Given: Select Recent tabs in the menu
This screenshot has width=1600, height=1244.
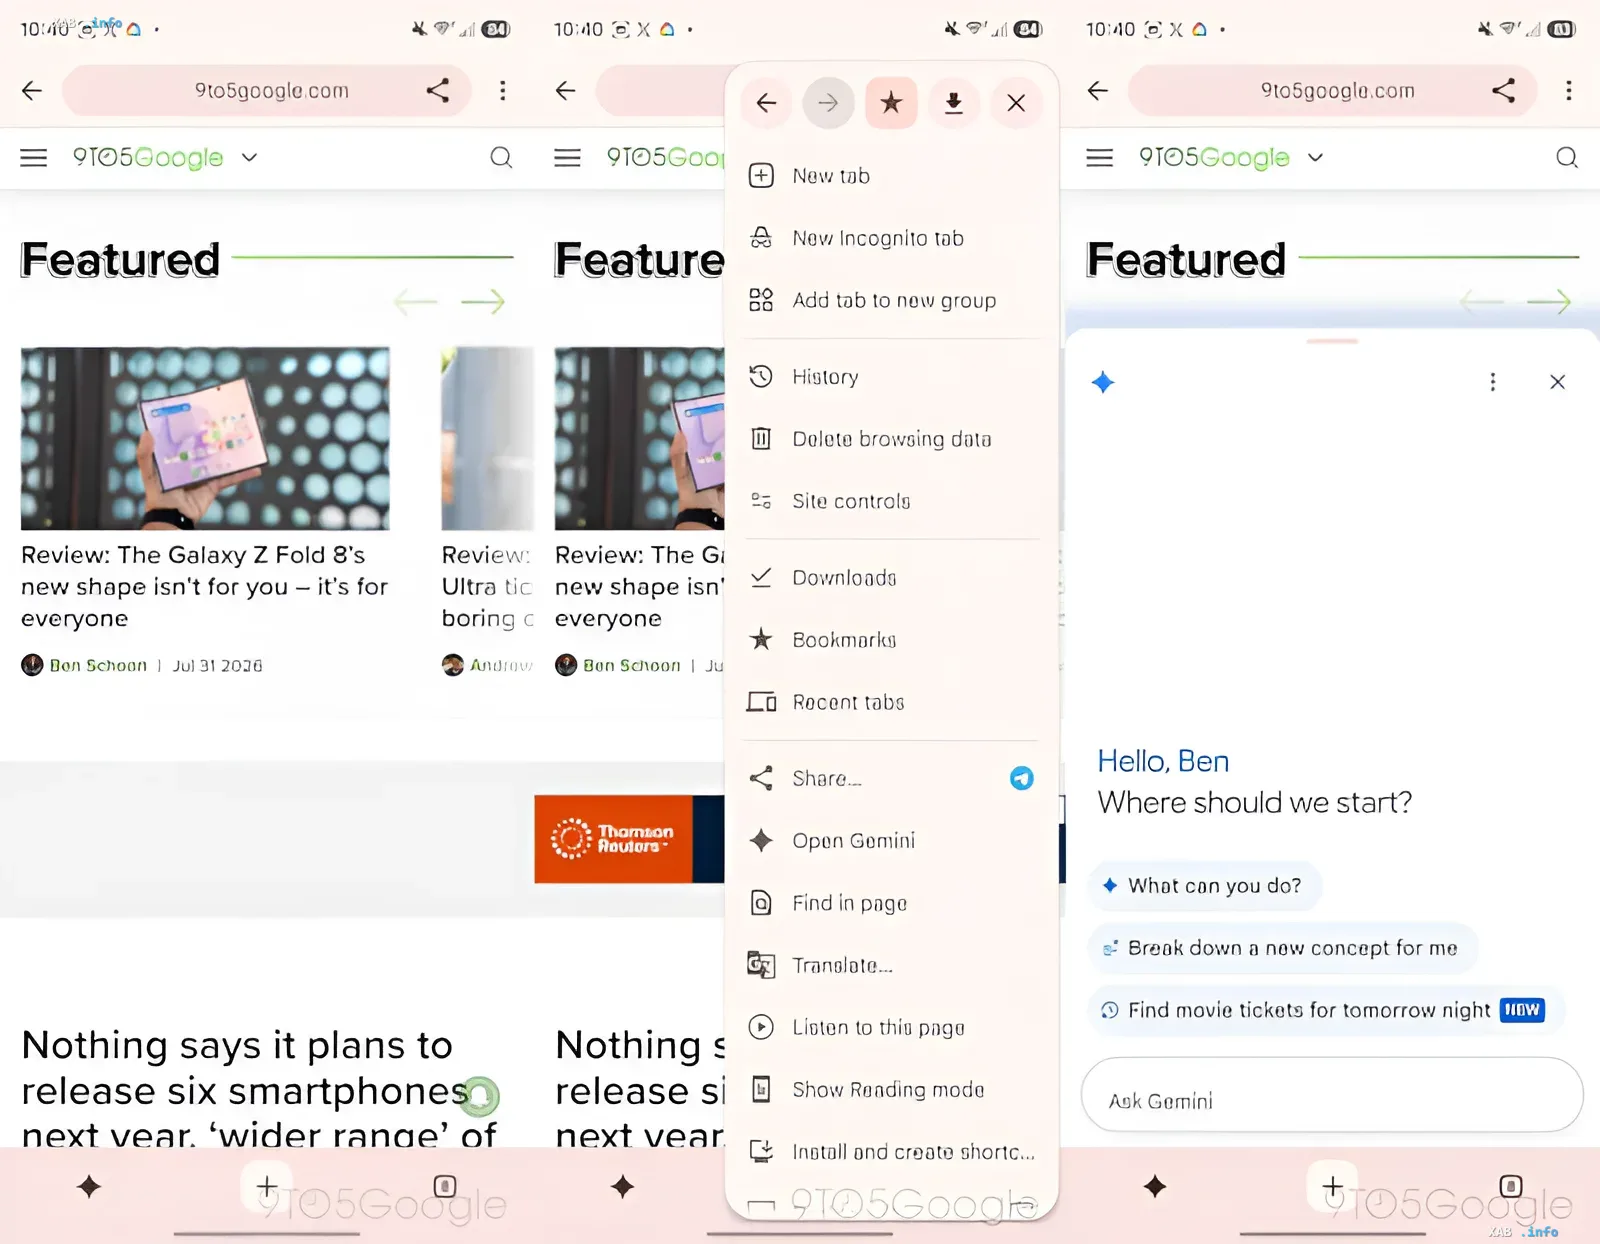Looking at the screenshot, I should coord(891,702).
